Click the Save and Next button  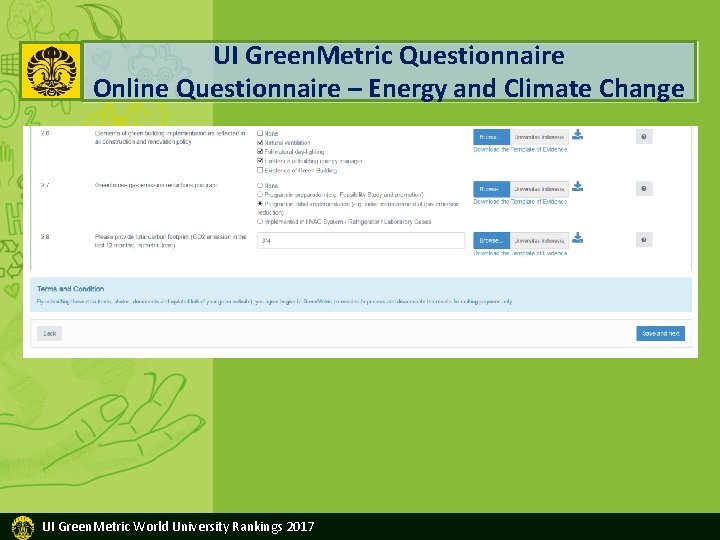660,333
